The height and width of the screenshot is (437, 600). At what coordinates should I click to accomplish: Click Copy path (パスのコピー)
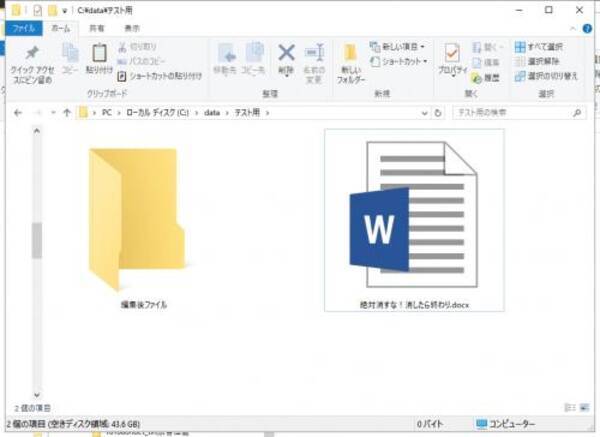tap(141, 61)
